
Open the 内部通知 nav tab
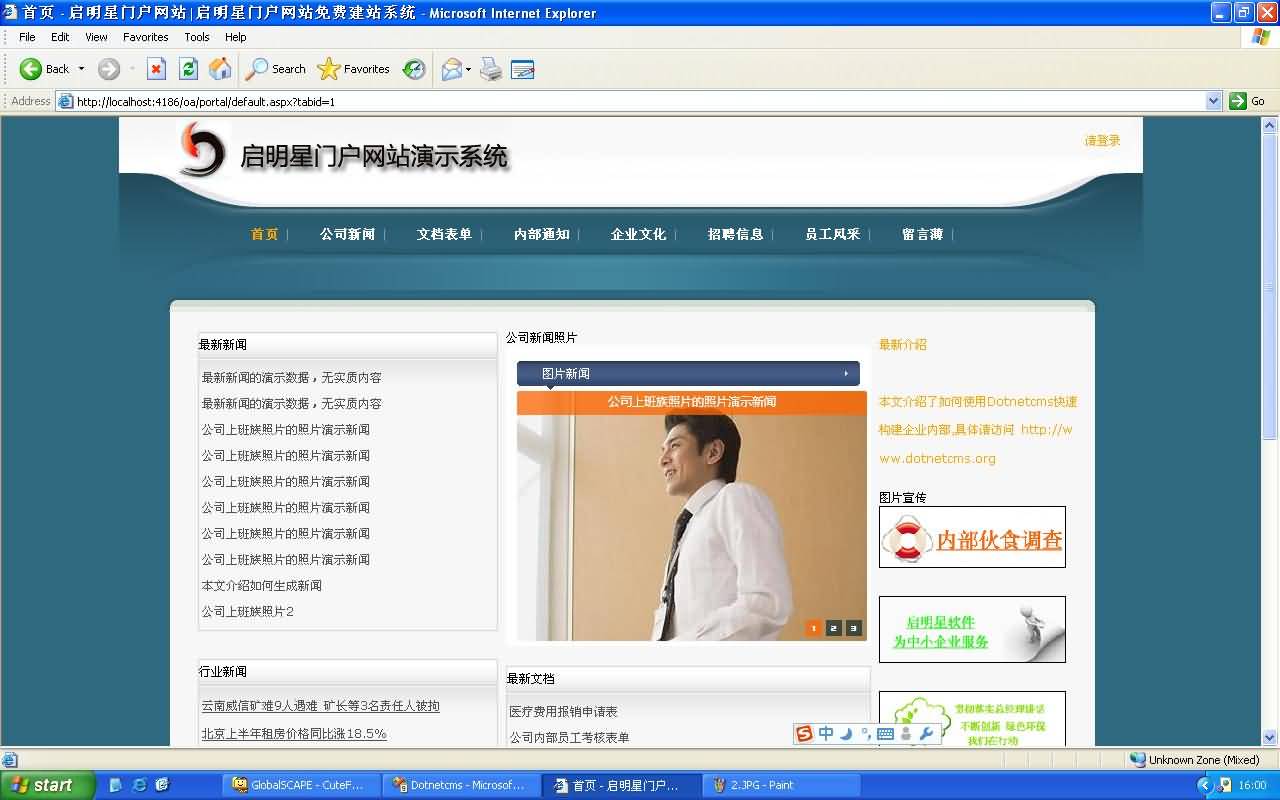541,234
